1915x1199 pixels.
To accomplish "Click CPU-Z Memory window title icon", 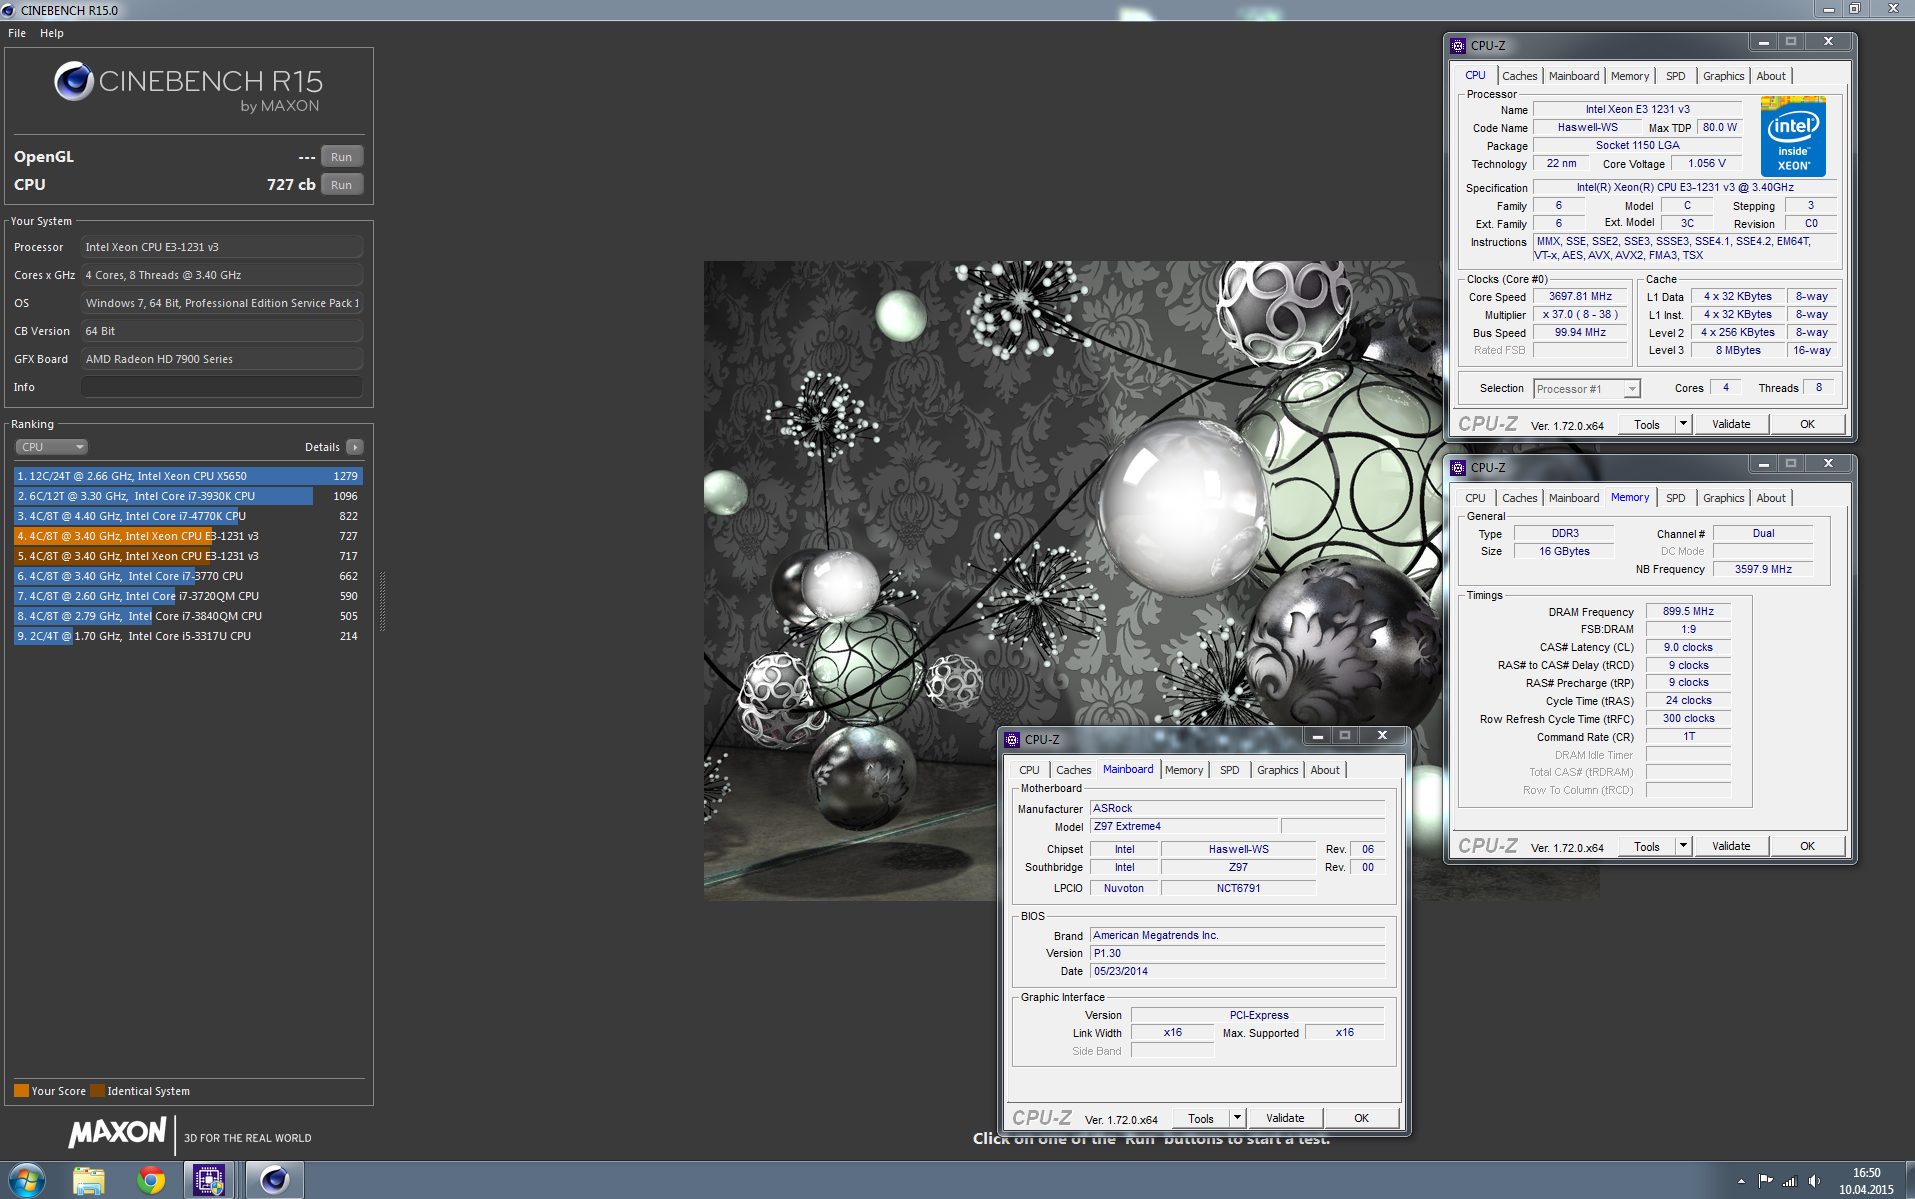I will click(x=1458, y=467).
